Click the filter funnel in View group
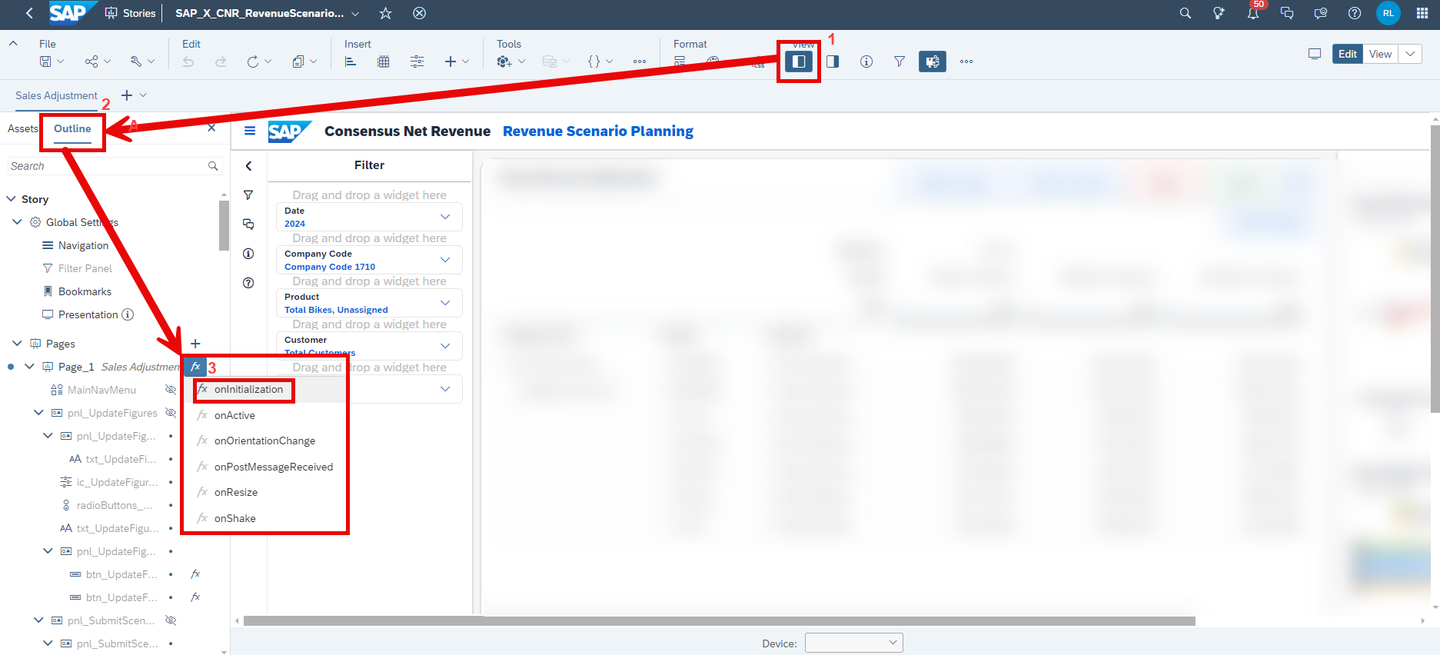This screenshot has height=655, width=1440. (899, 61)
